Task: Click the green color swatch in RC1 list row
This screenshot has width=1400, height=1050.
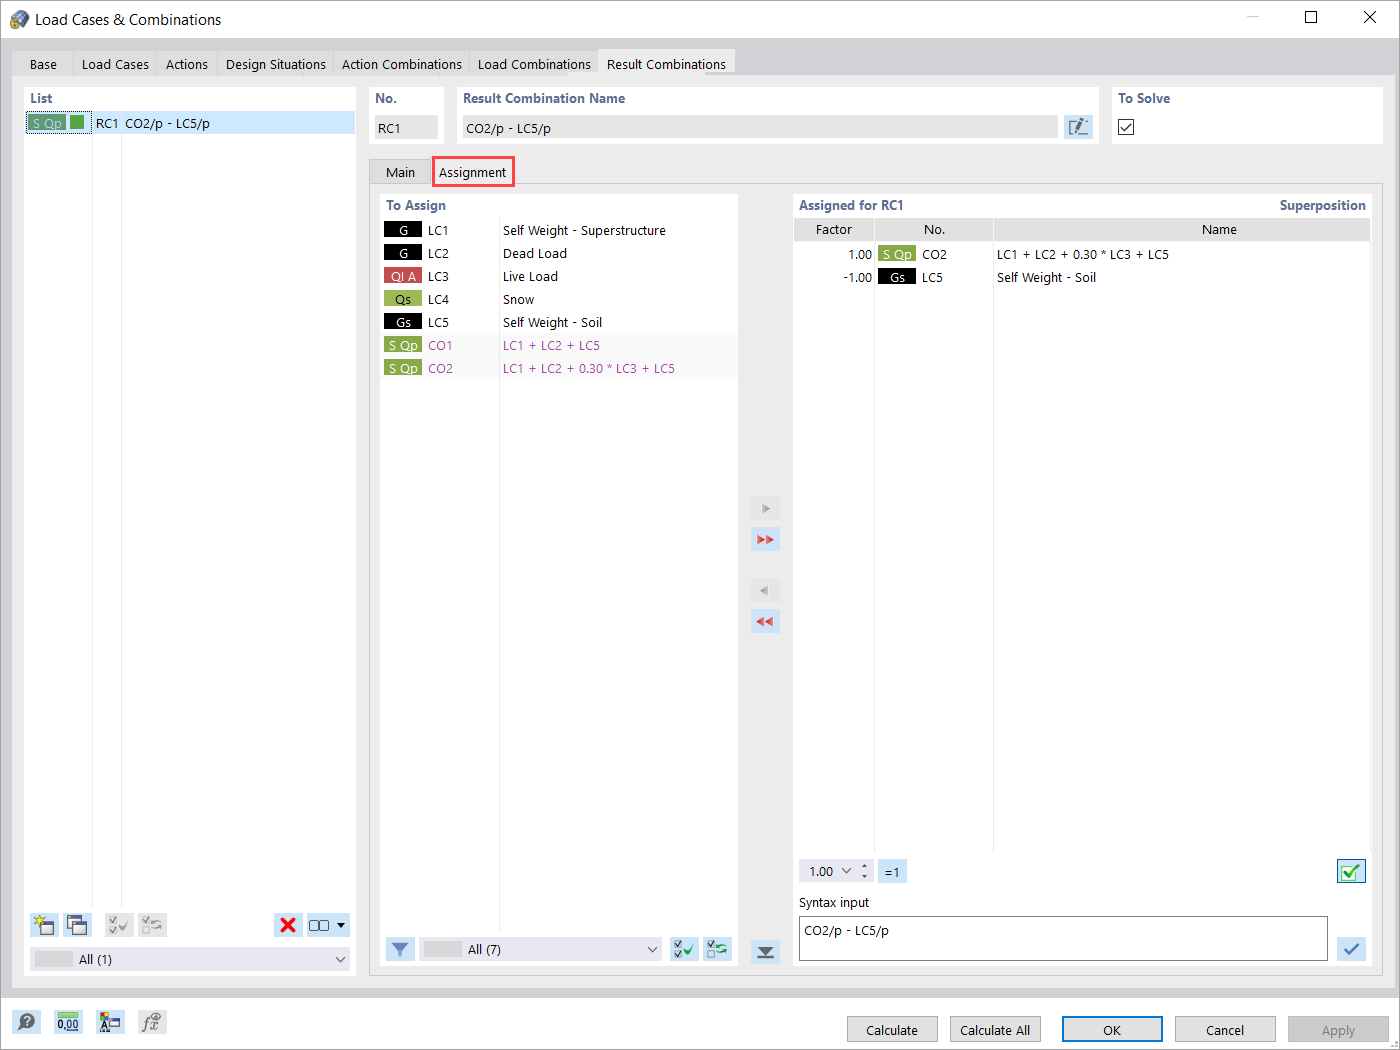Action: [77, 123]
